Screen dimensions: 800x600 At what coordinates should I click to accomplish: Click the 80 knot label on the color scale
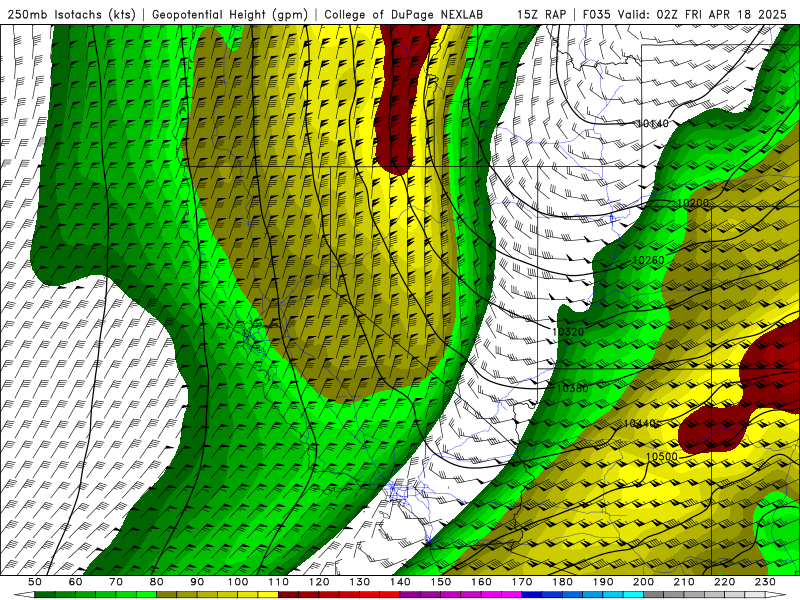click(x=157, y=582)
